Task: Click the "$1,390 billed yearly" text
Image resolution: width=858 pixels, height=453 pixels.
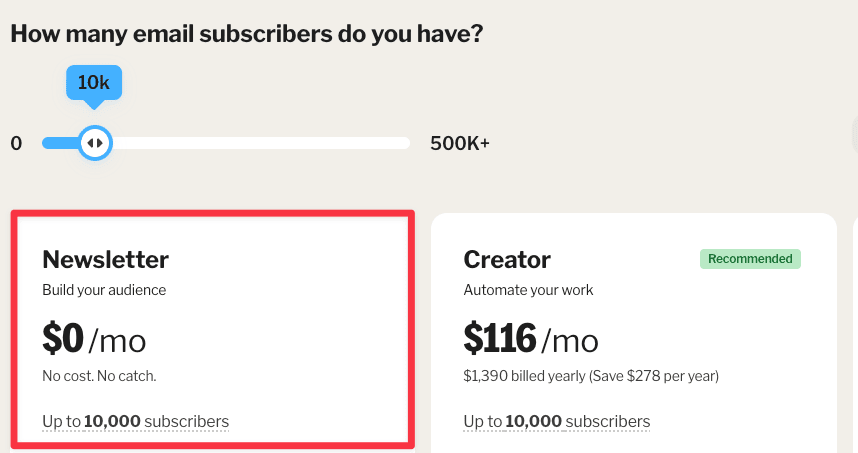Action: tap(520, 377)
